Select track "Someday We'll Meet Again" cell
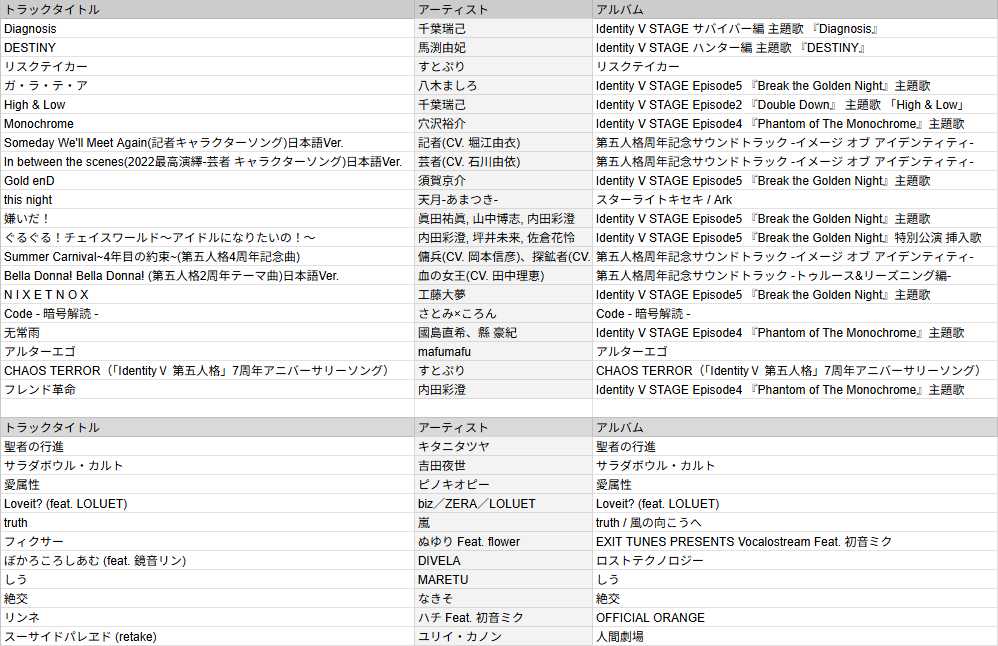Screen dimensions: 998x646 click(207, 143)
